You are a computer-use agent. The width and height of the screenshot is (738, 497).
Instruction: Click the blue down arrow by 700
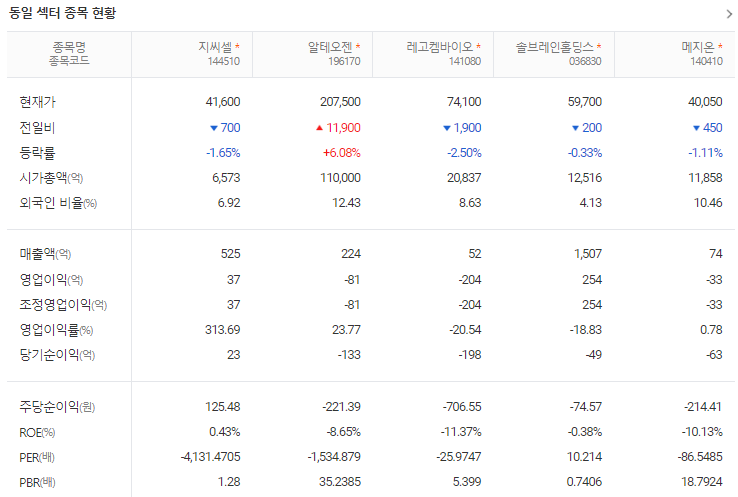coord(214,128)
